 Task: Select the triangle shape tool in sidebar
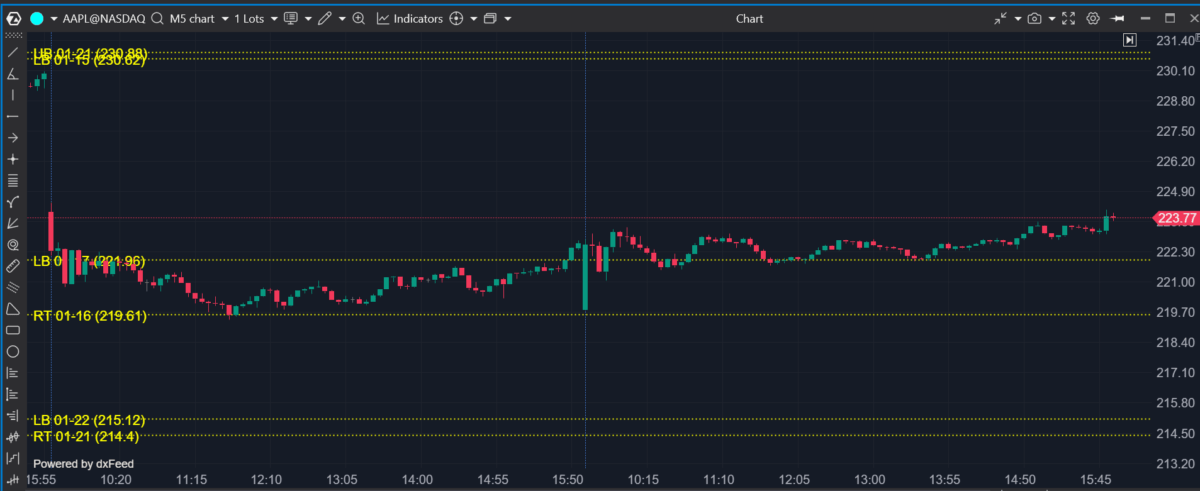[x=12, y=309]
